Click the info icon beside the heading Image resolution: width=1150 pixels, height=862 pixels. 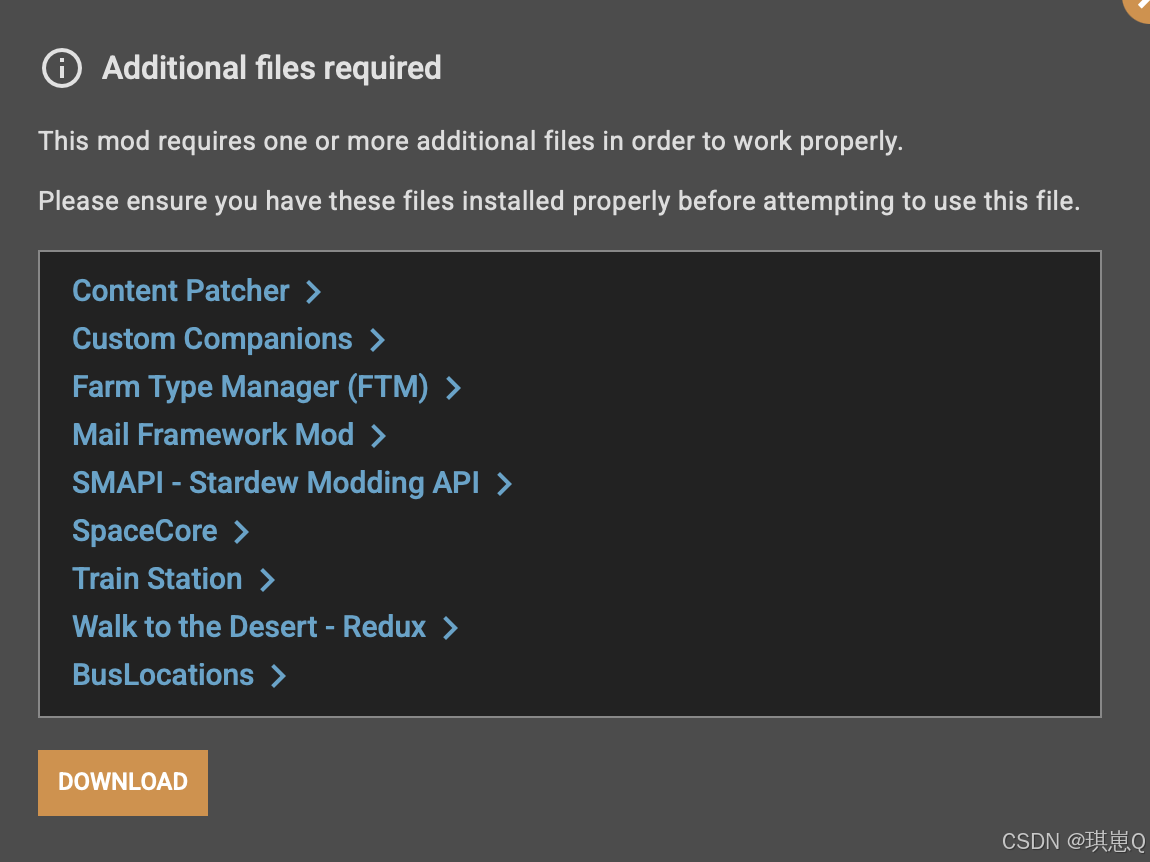tap(62, 68)
